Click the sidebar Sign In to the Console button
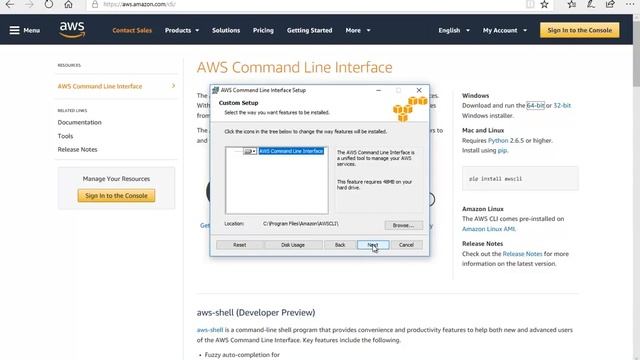Viewport: 640px width, 360px height. pyautogui.click(x=116, y=196)
